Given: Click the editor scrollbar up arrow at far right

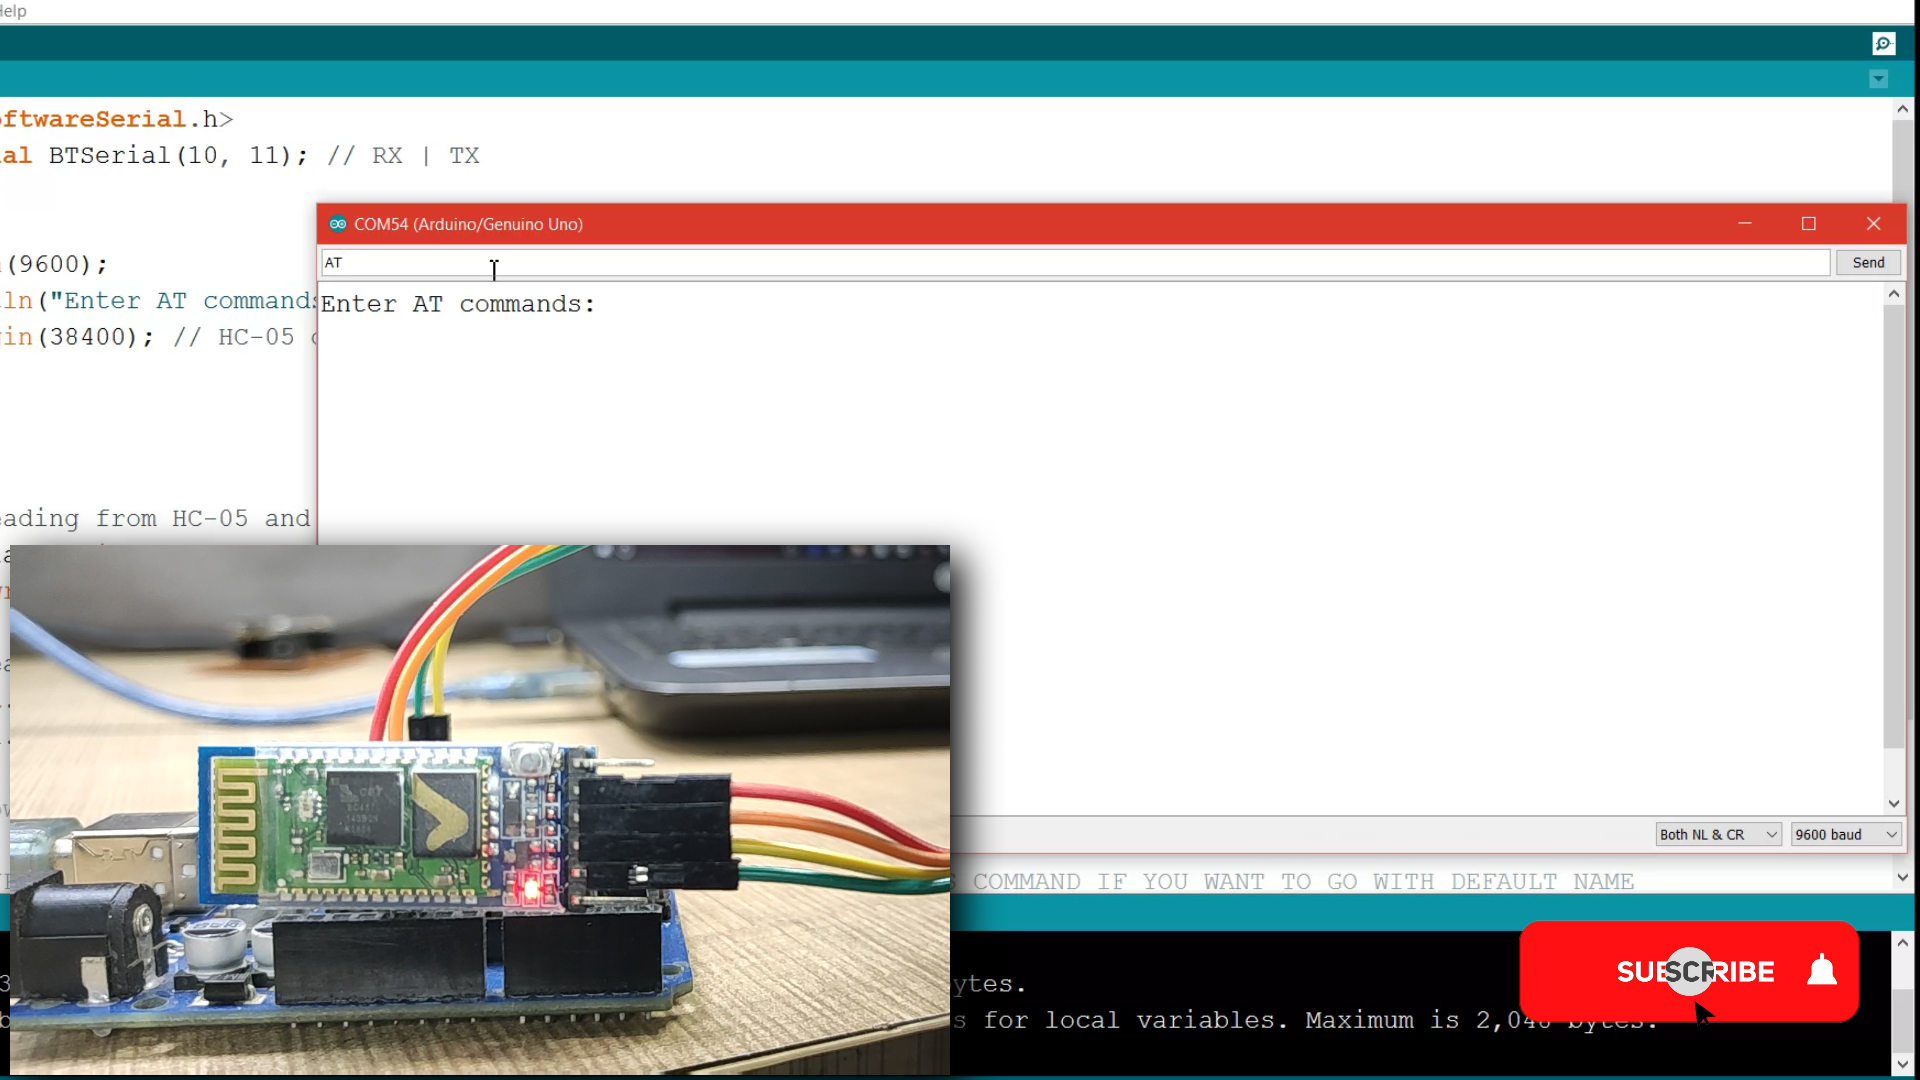Looking at the screenshot, I should coord(1902,108).
